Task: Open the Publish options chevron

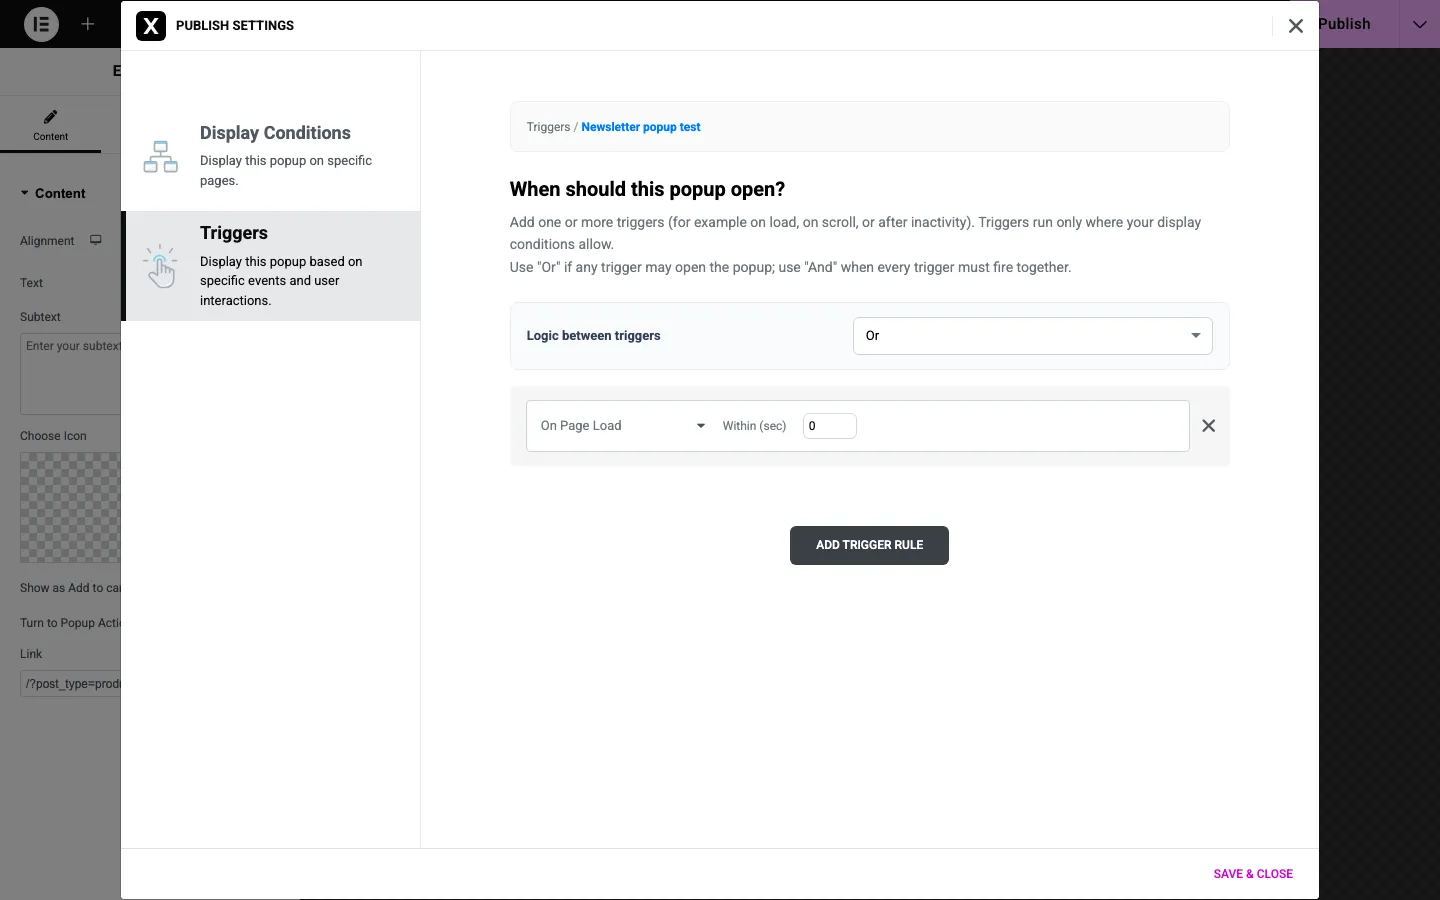Action: (x=1420, y=24)
